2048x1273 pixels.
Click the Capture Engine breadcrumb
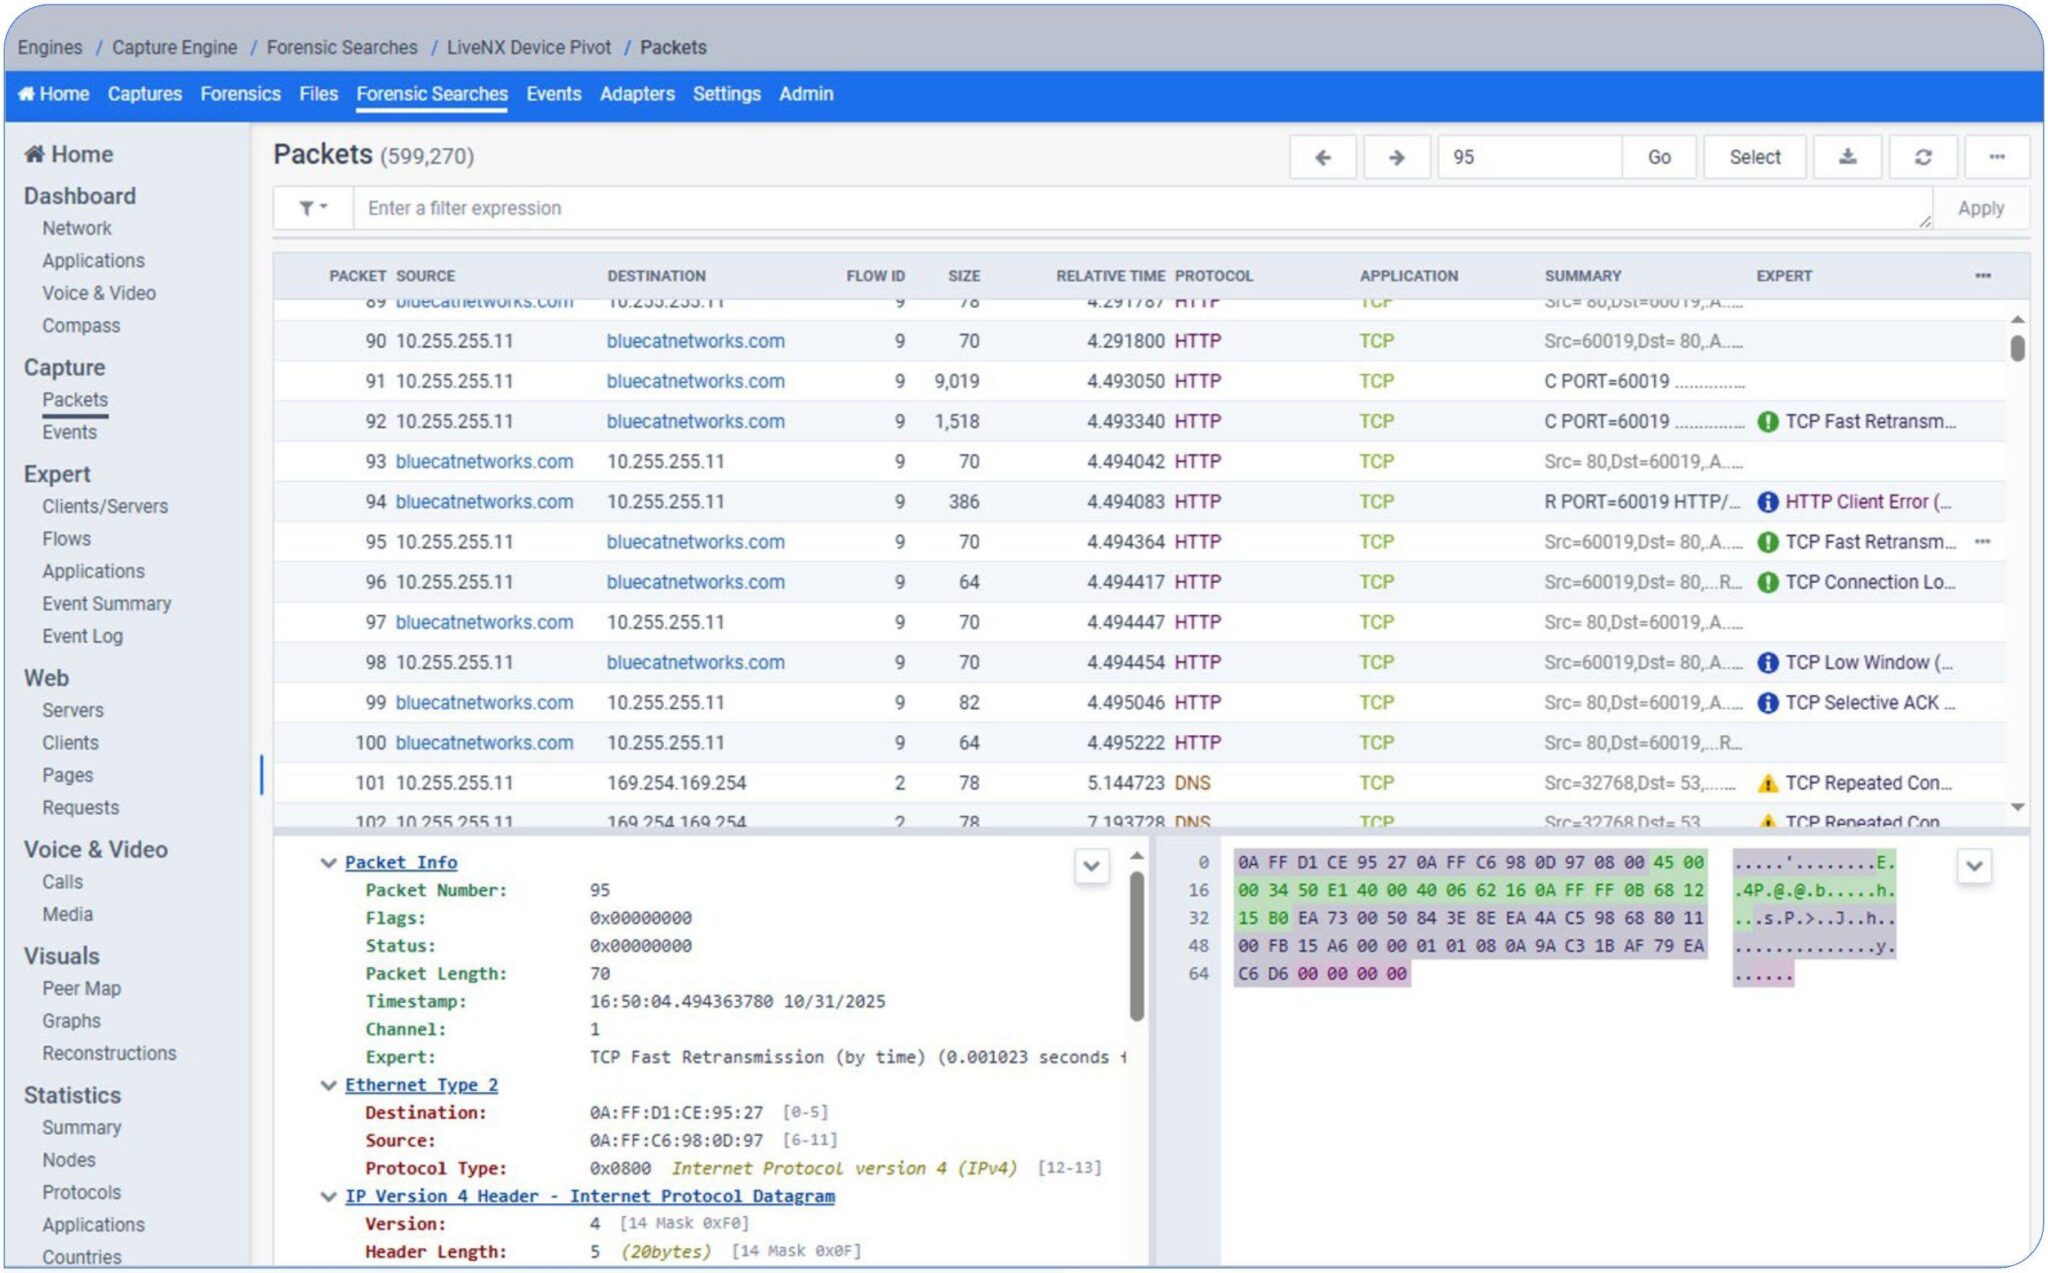(175, 47)
